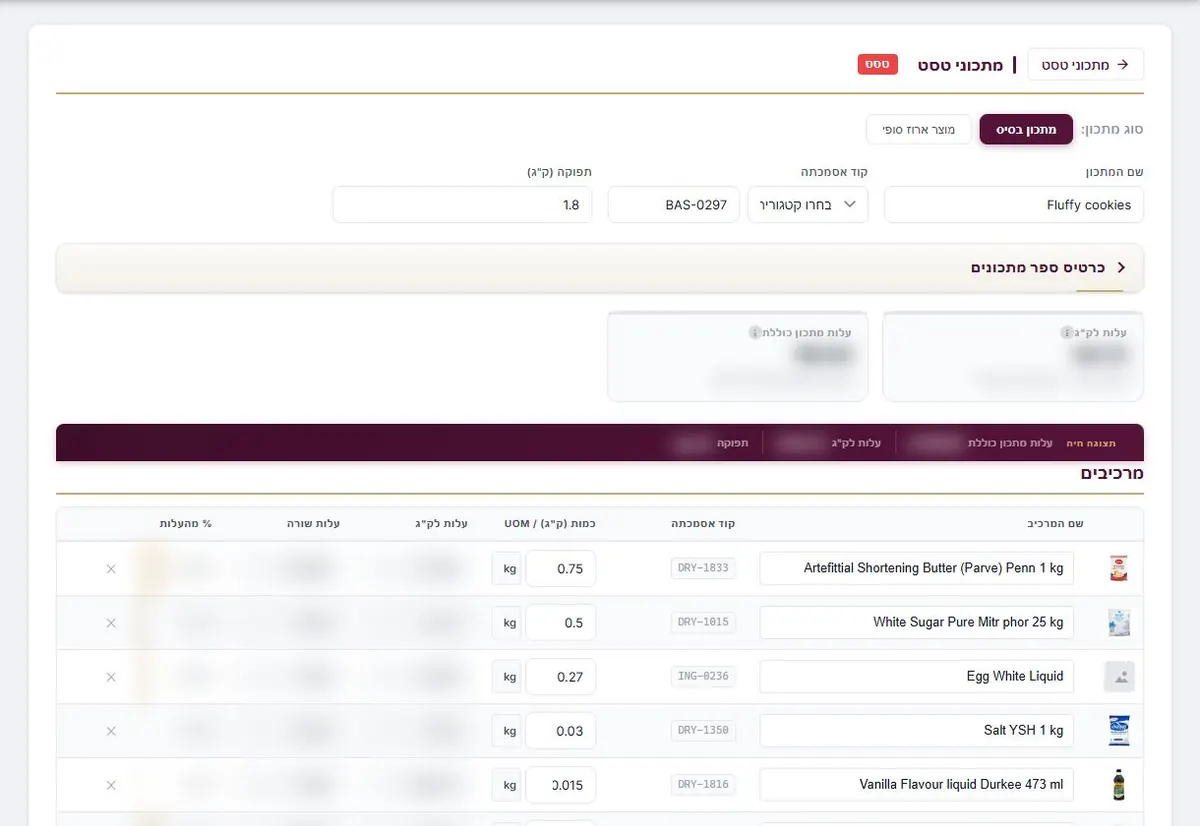This screenshot has width=1200, height=826.
Task: Click the שם המרכיב column header
Action: 1056,523
